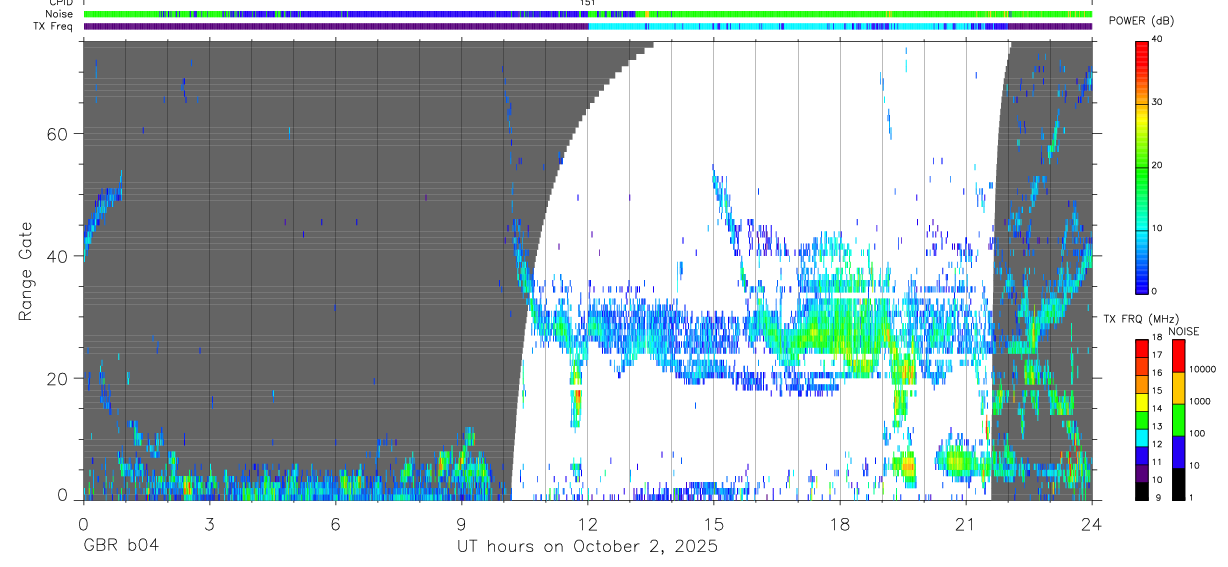Screen dimensions: 1228x567
Task: Click the '11' label in TX FRQ legend
Action: point(1157,463)
